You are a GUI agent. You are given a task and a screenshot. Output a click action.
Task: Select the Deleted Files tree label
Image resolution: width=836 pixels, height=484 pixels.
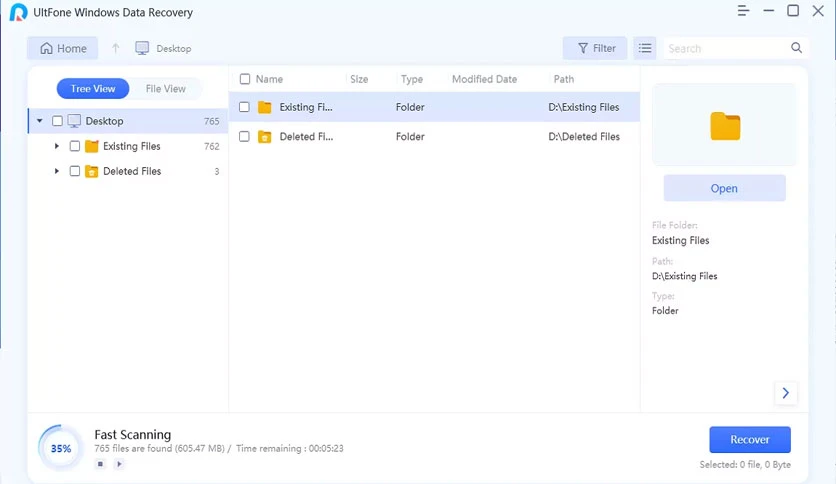132,171
